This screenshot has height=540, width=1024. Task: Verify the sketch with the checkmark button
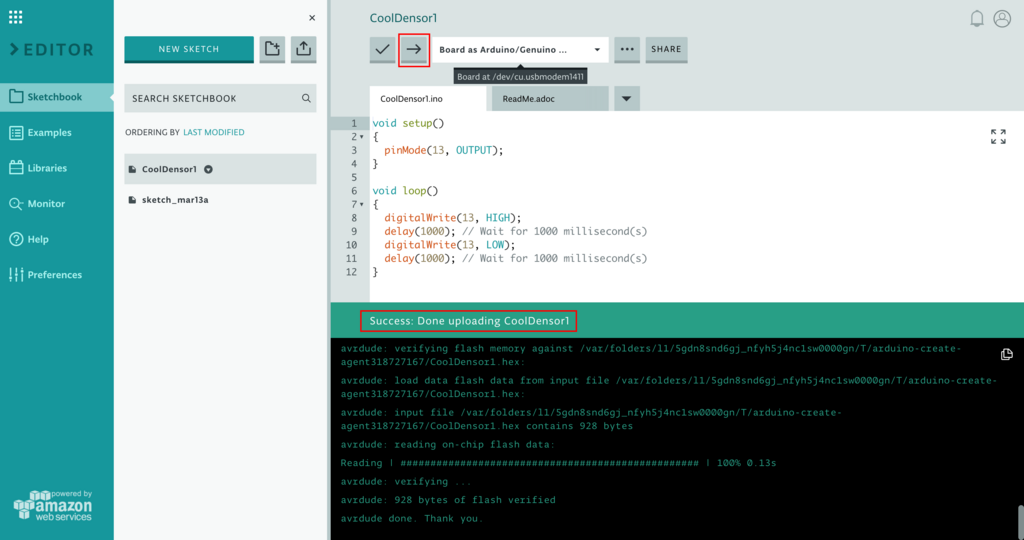[x=383, y=50]
